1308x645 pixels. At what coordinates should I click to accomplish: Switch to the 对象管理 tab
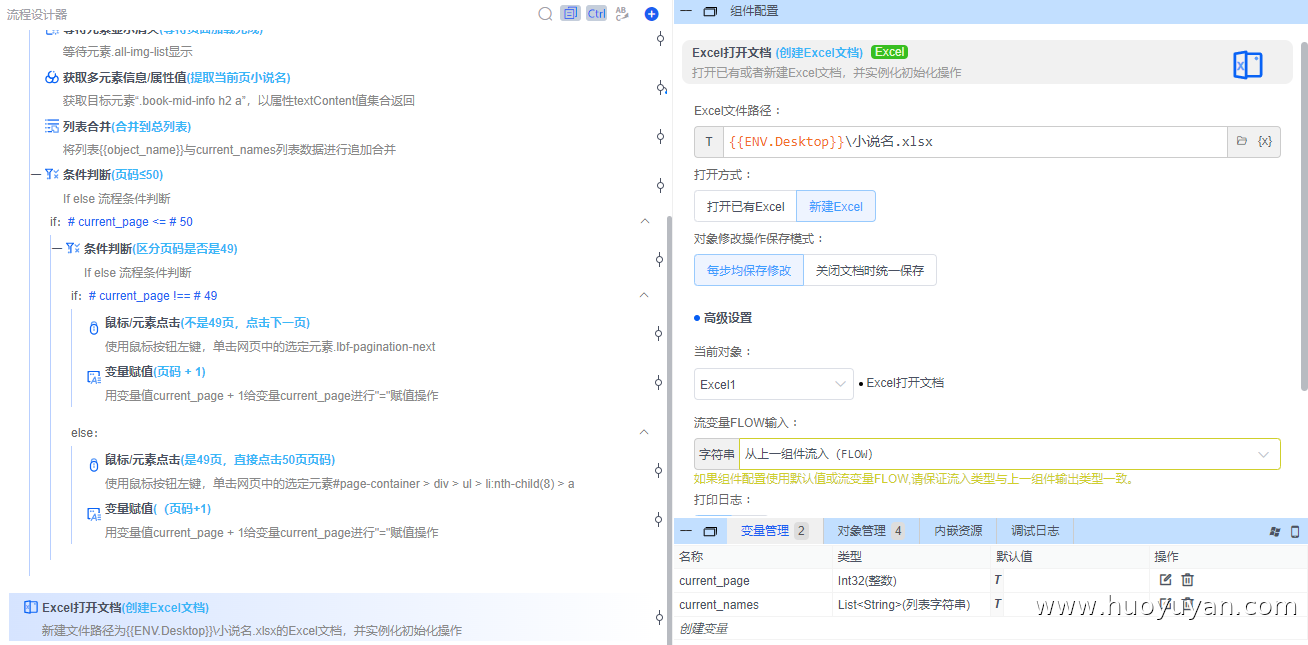pyautogui.click(x=870, y=531)
